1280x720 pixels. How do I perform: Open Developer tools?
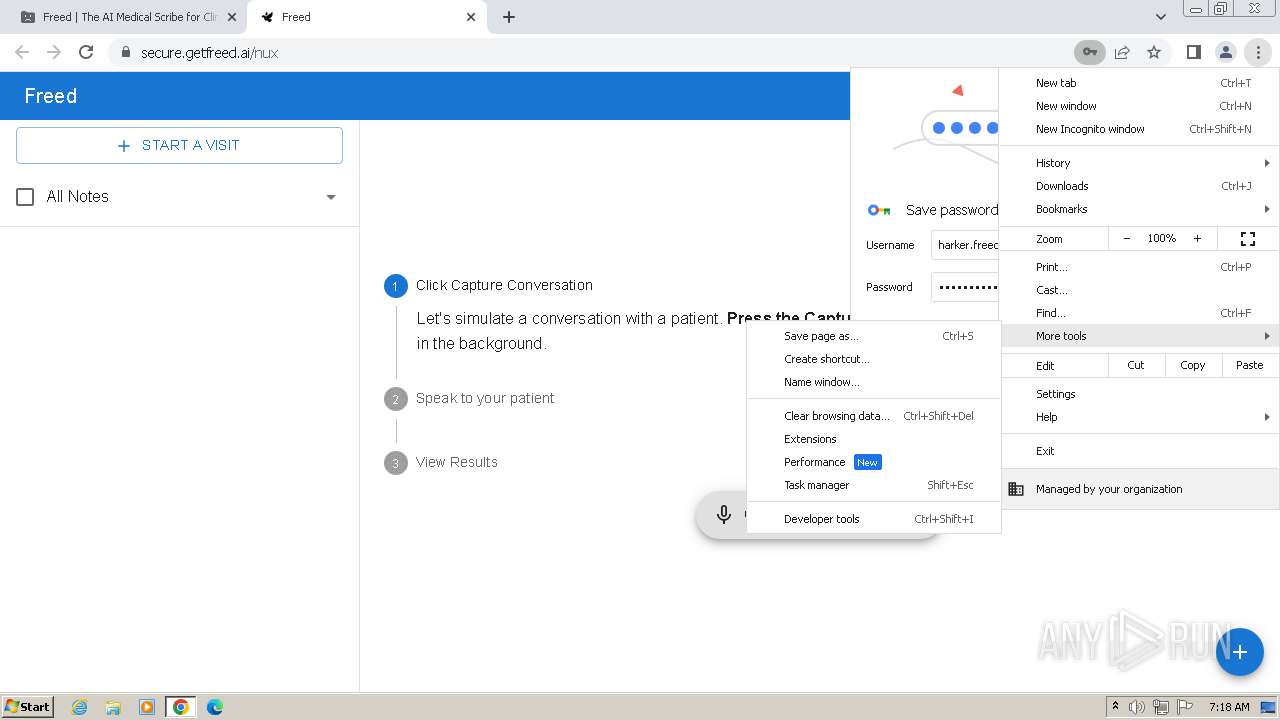pos(873,519)
